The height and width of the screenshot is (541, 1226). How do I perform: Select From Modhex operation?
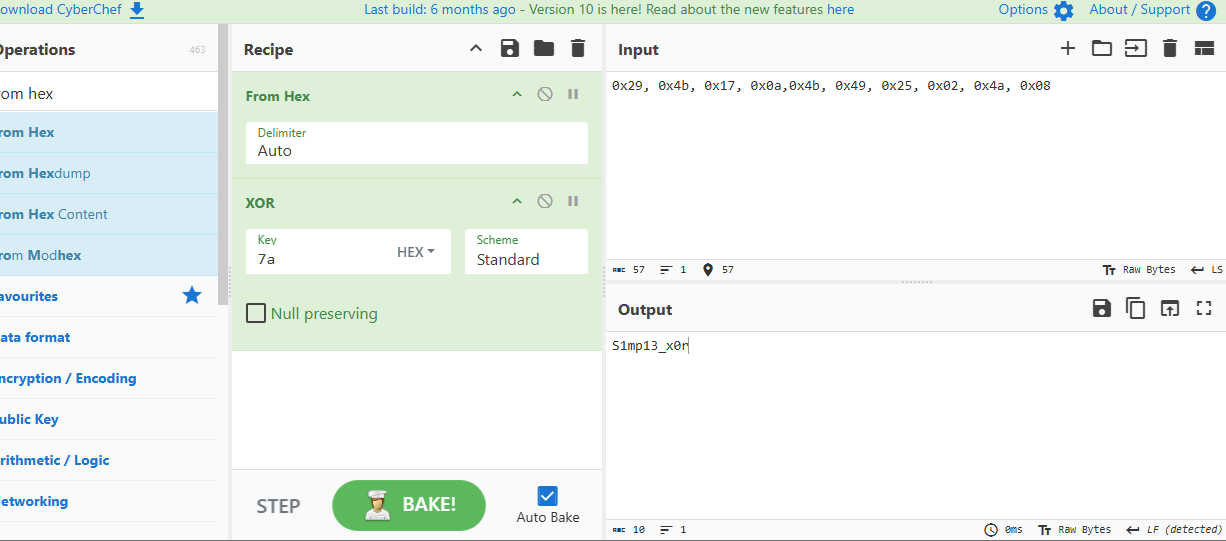point(109,255)
